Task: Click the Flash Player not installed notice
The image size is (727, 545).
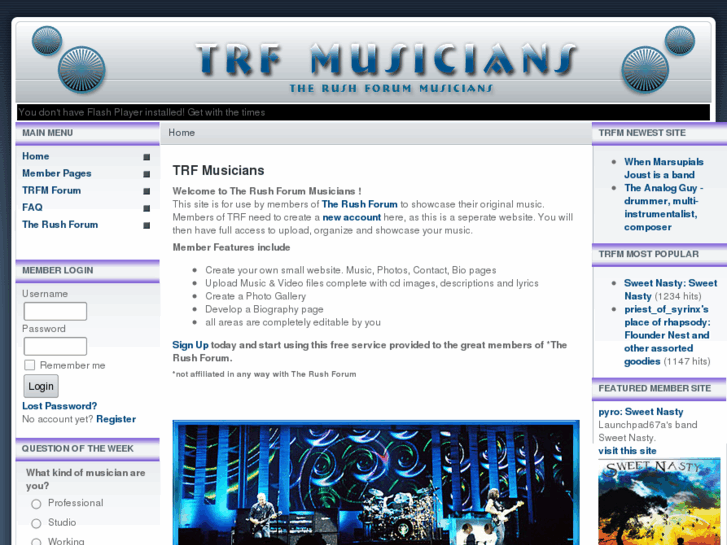Action: click(x=142, y=112)
